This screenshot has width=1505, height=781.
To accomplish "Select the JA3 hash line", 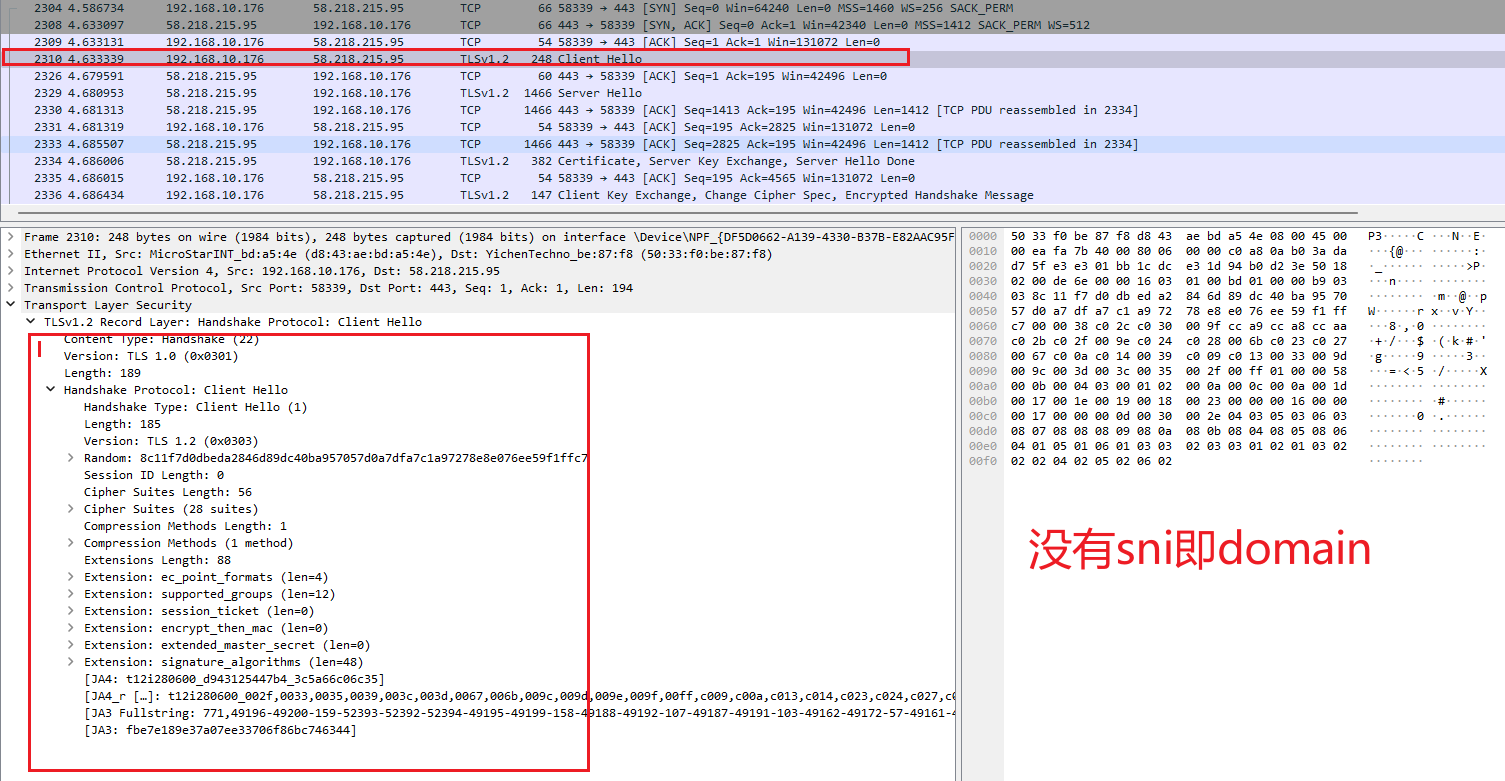I will click(221, 730).
